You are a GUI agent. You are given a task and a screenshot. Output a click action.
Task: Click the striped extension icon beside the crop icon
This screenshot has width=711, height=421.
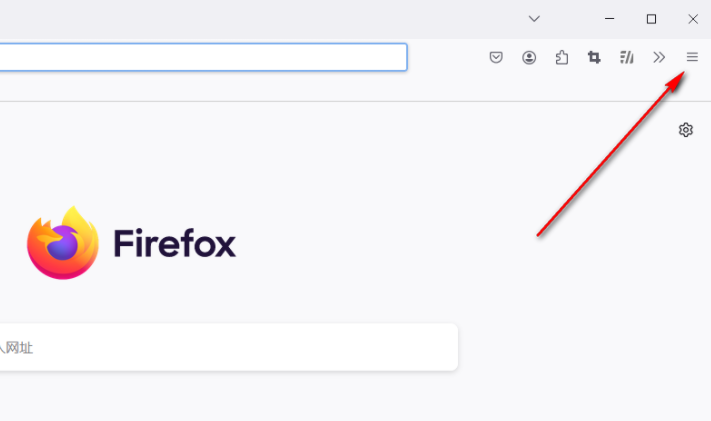(x=627, y=57)
